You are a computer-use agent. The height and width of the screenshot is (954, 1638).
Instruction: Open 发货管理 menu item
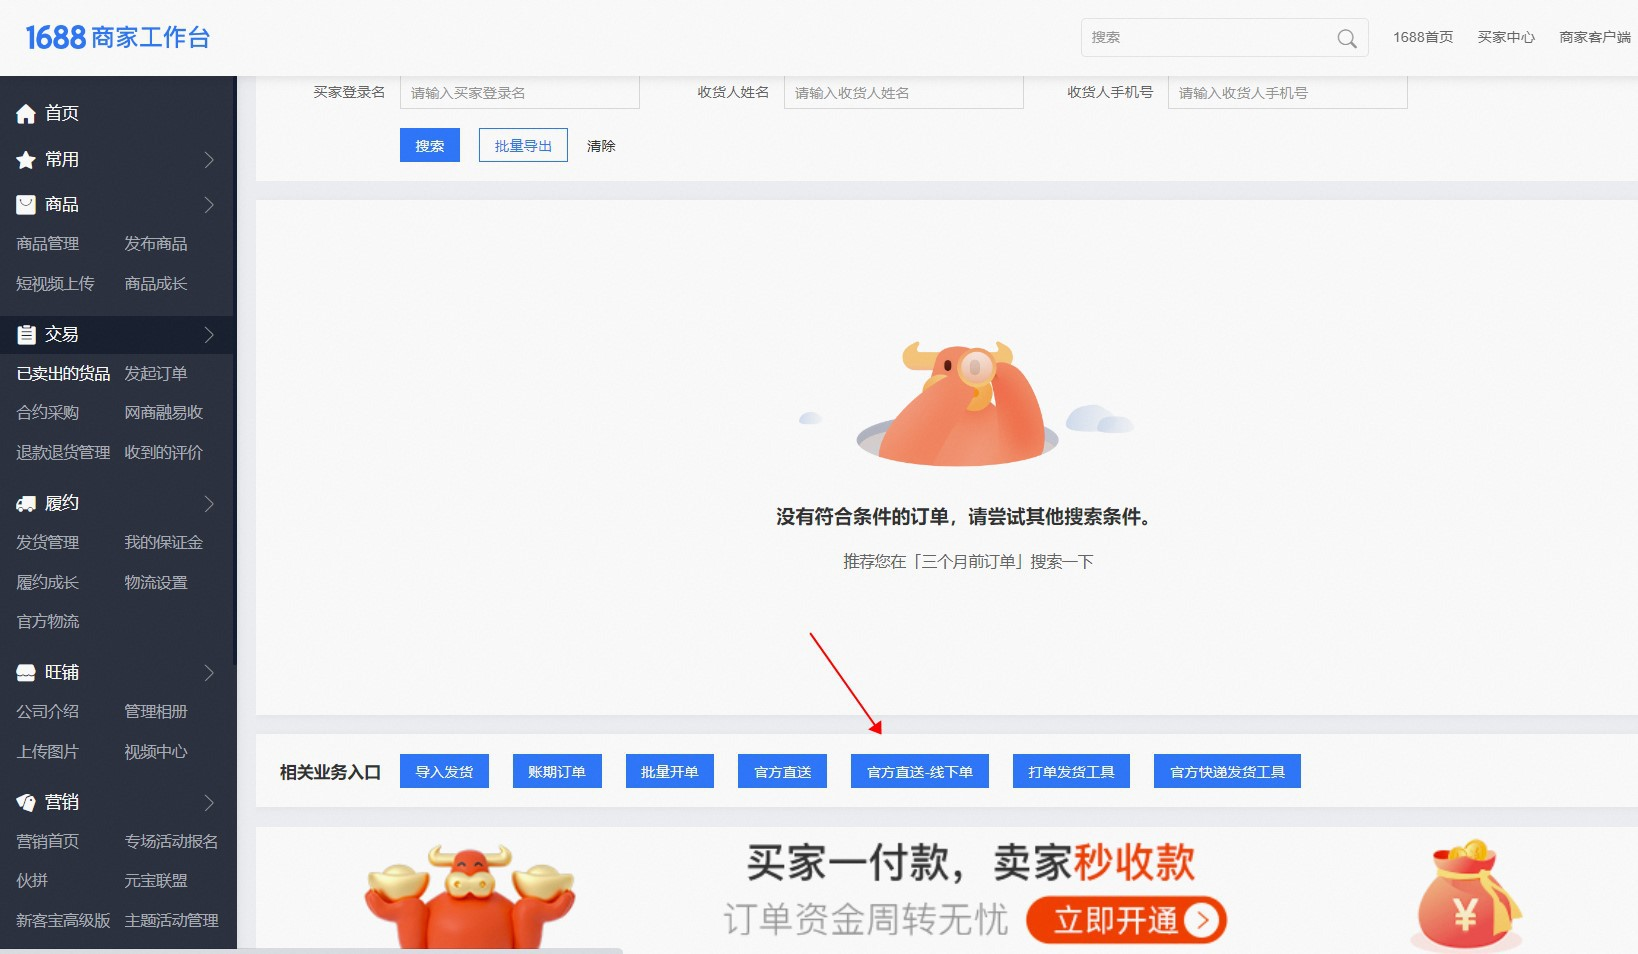tap(48, 543)
